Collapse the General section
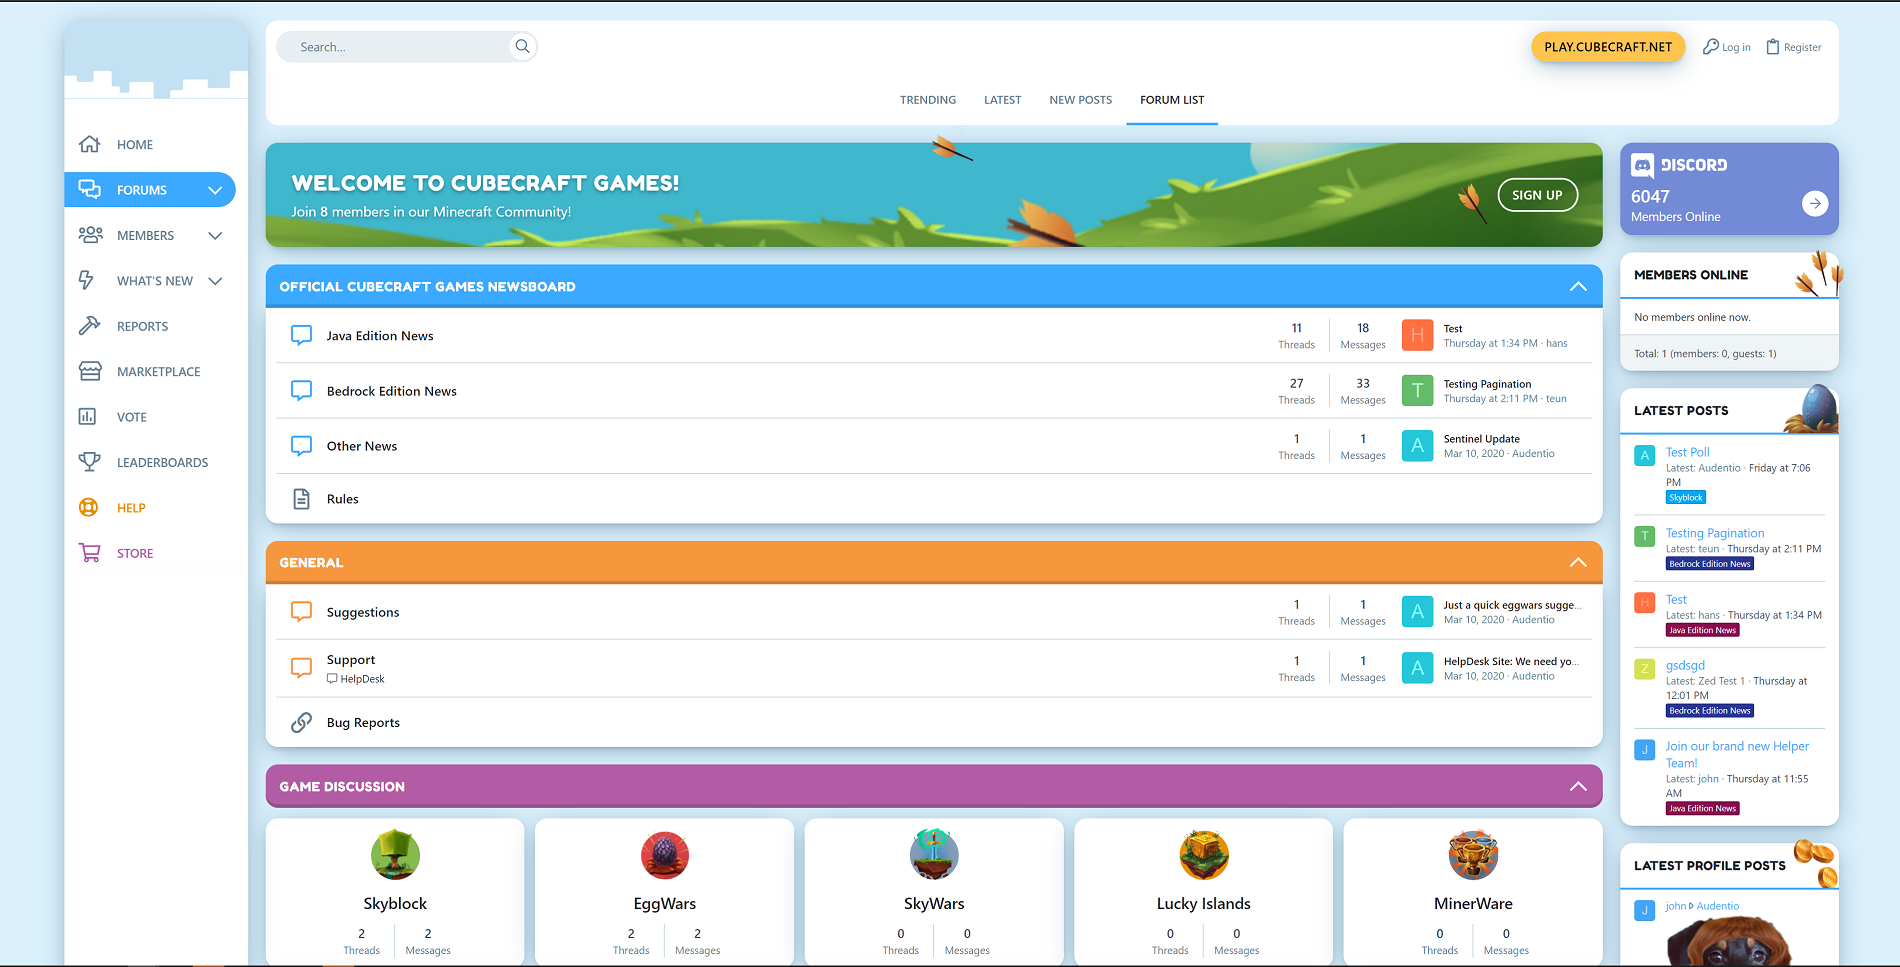 coord(1578,562)
